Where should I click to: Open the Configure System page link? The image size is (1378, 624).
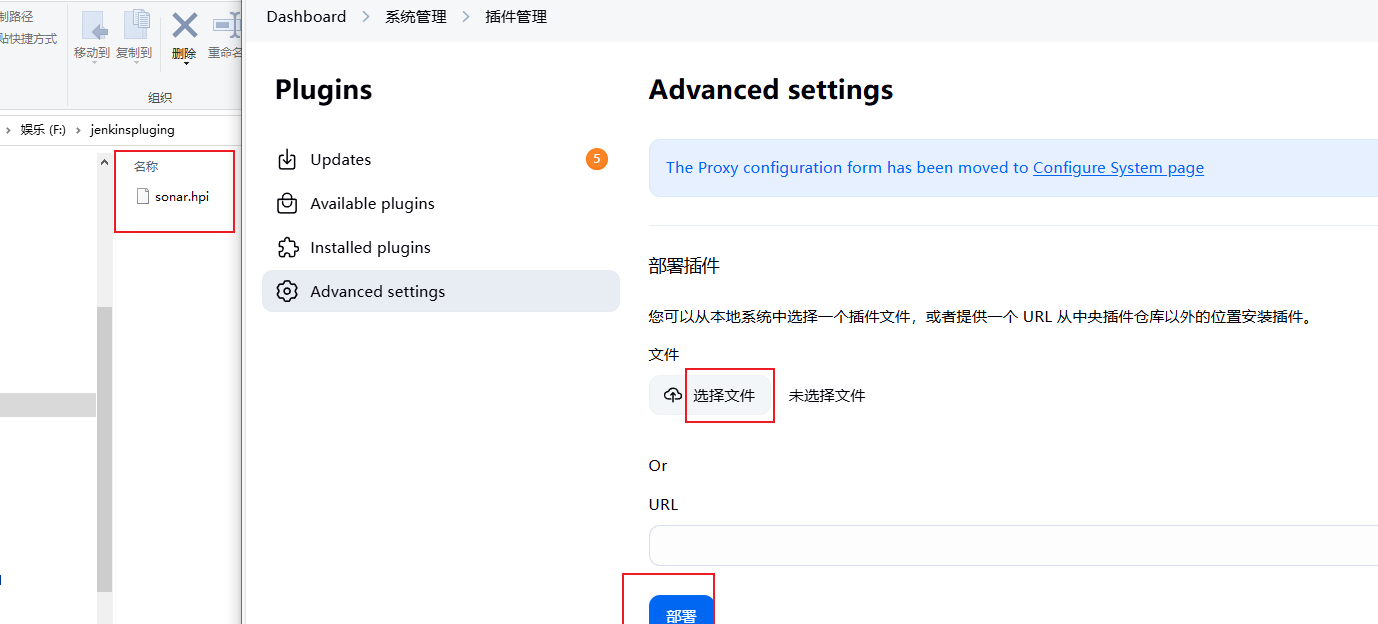(1118, 167)
